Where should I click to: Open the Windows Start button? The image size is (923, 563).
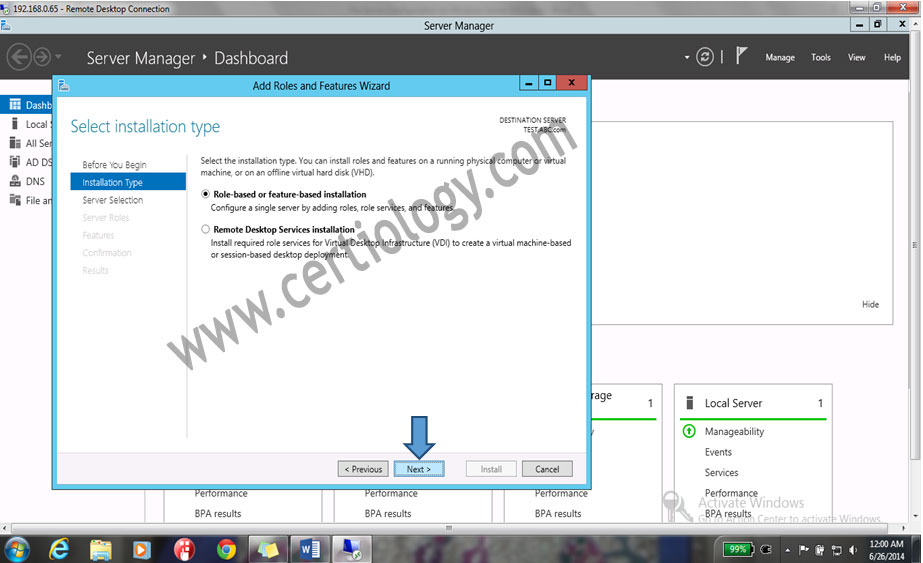16,550
